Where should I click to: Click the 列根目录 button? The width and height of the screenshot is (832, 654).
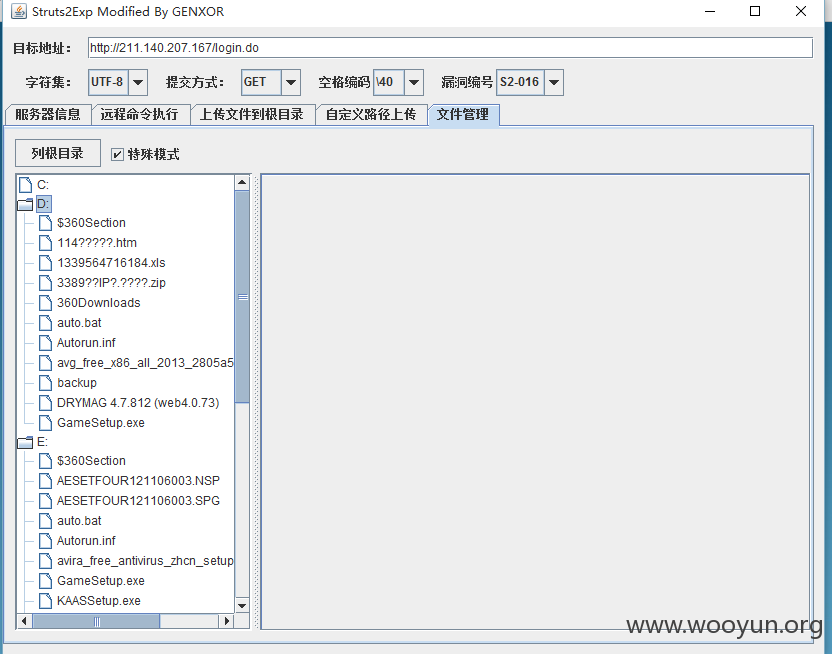[57, 154]
